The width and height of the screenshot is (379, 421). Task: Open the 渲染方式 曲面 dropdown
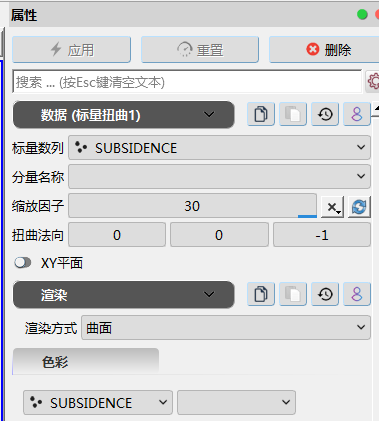click(226, 328)
